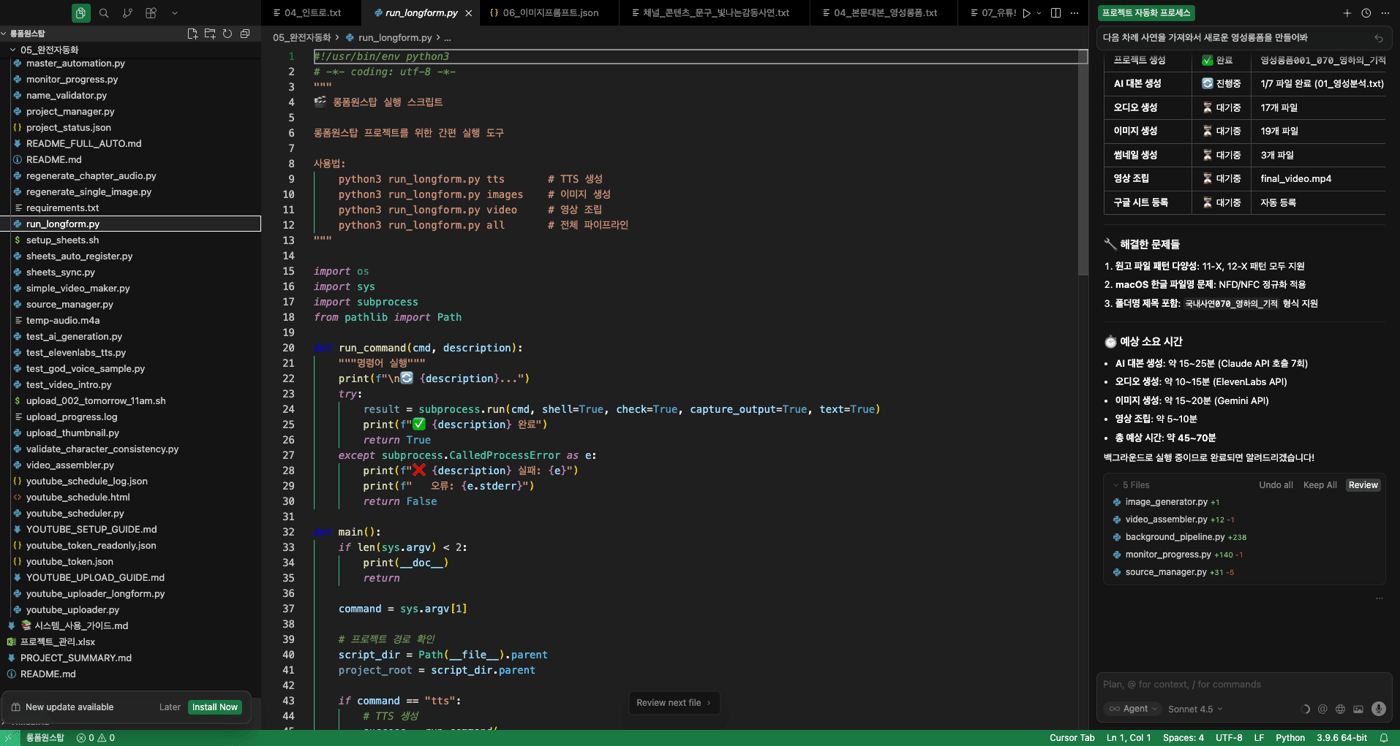Open the 프로젝트 자동화 프로세스 chat tab

pos(1146,13)
